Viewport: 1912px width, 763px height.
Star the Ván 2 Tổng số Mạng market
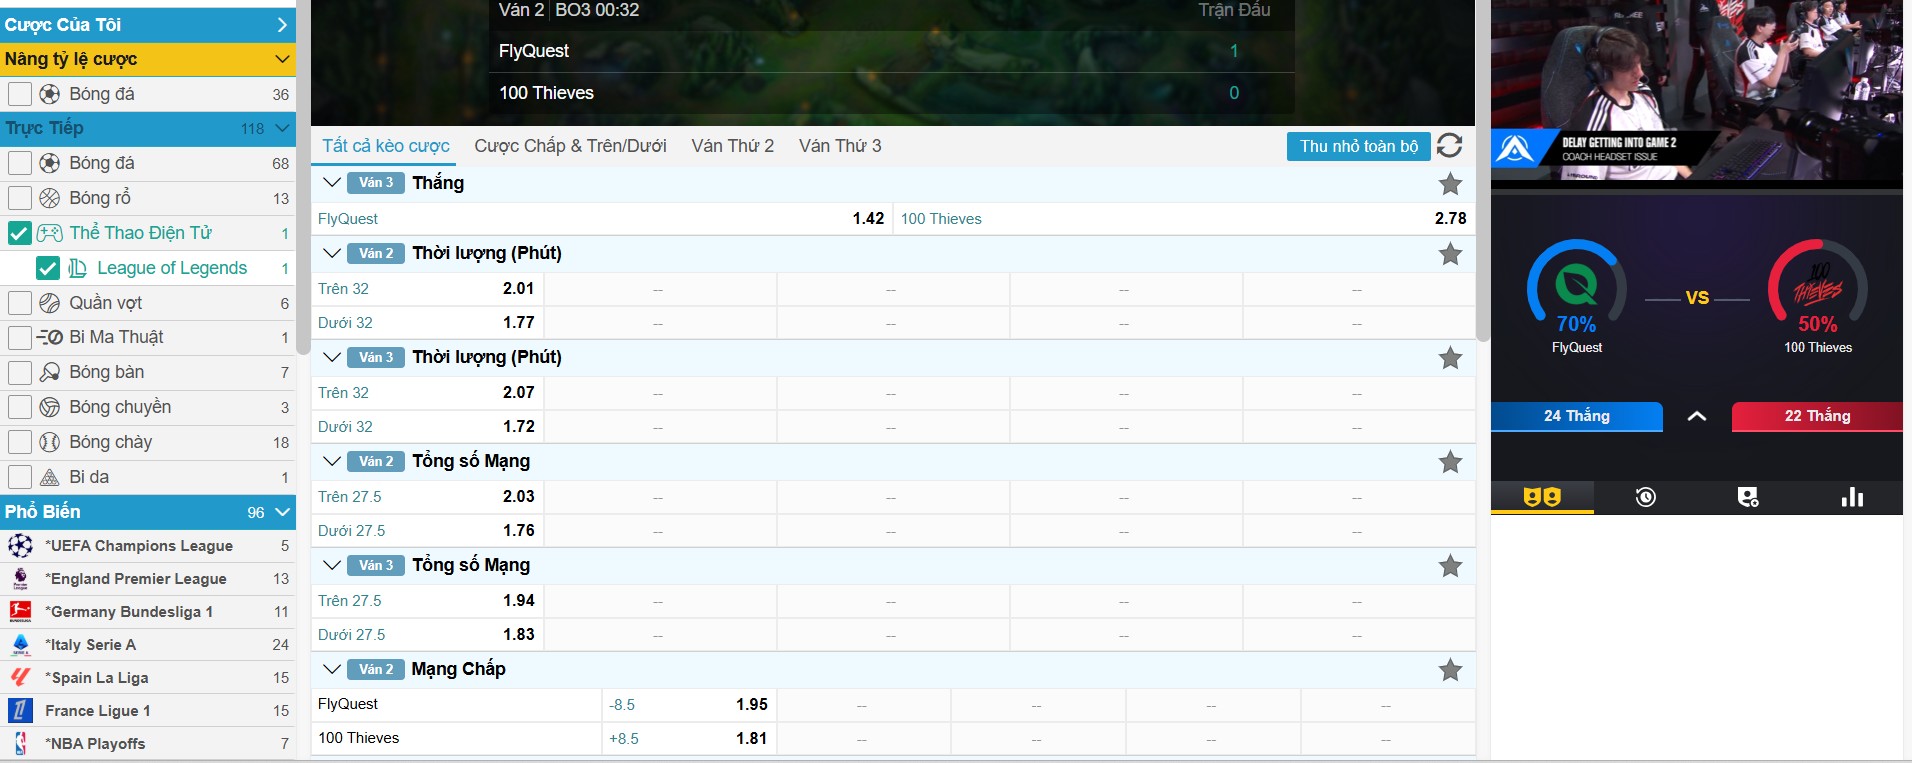point(1449,462)
